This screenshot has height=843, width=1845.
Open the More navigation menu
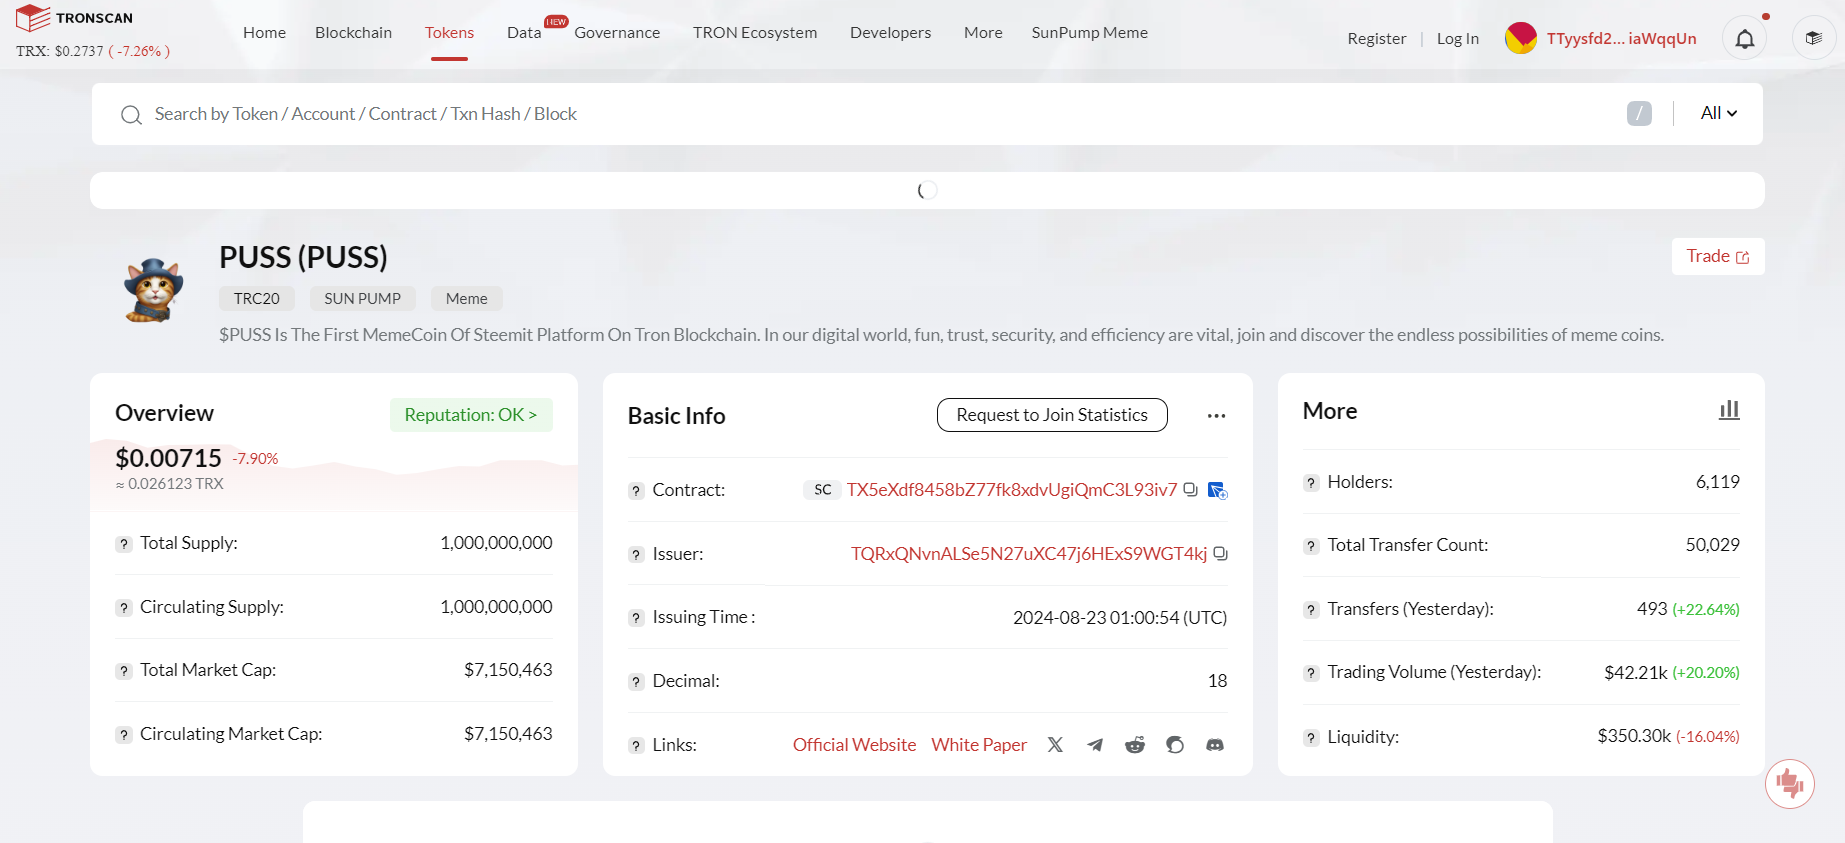[983, 33]
